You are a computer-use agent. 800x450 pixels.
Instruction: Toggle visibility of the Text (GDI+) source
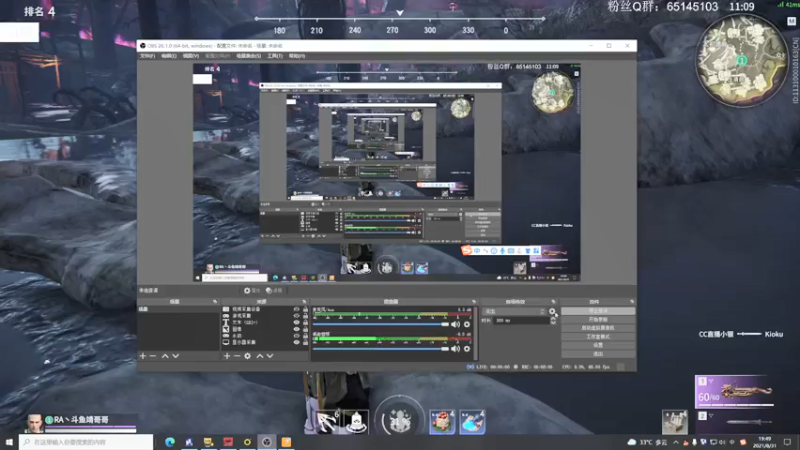(x=296, y=322)
